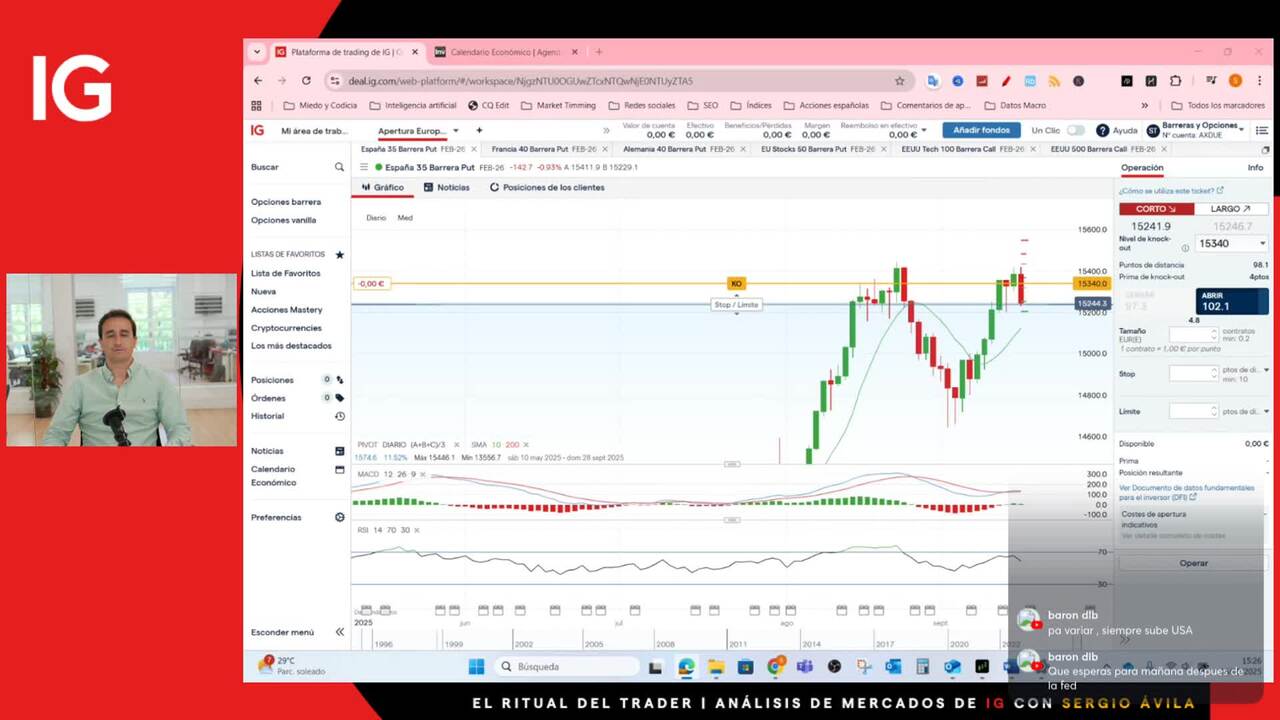The width and height of the screenshot is (1280, 720).
Task: Open the Stop units dropdown
Action: click(1266, 370)
